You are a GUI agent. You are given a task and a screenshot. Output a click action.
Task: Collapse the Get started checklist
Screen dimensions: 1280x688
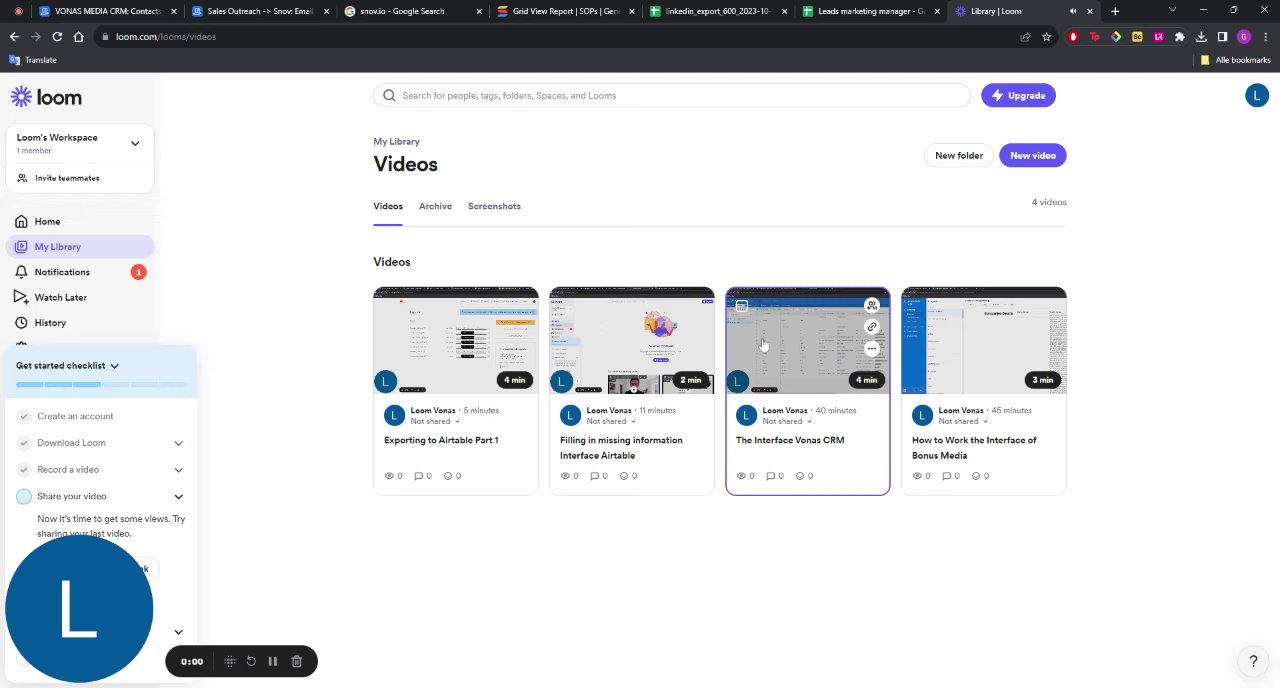(x=114, y=366)
